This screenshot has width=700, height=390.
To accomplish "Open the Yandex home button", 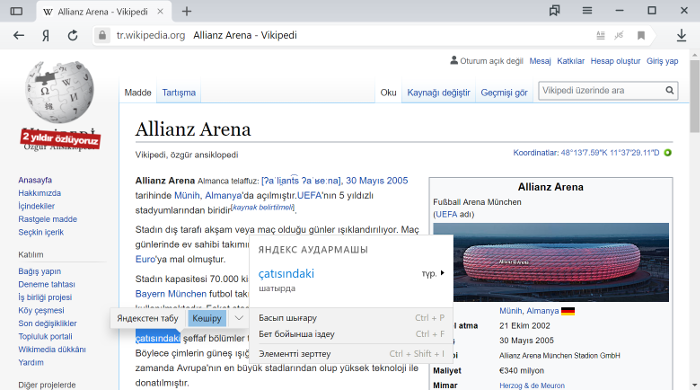I will [x=46, y=35].
